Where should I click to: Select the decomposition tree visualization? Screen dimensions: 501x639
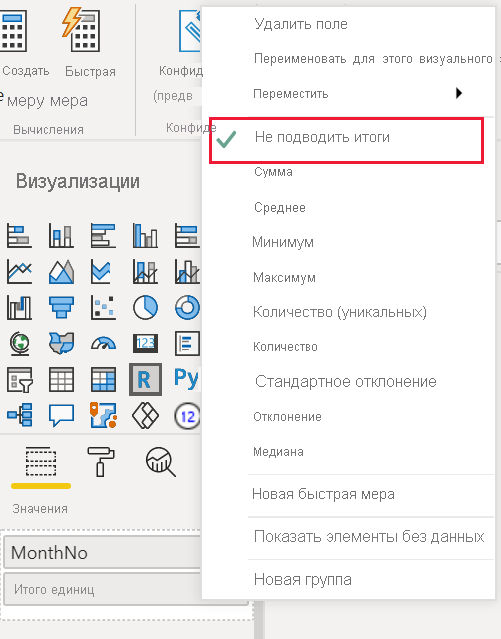coord(20,415)
